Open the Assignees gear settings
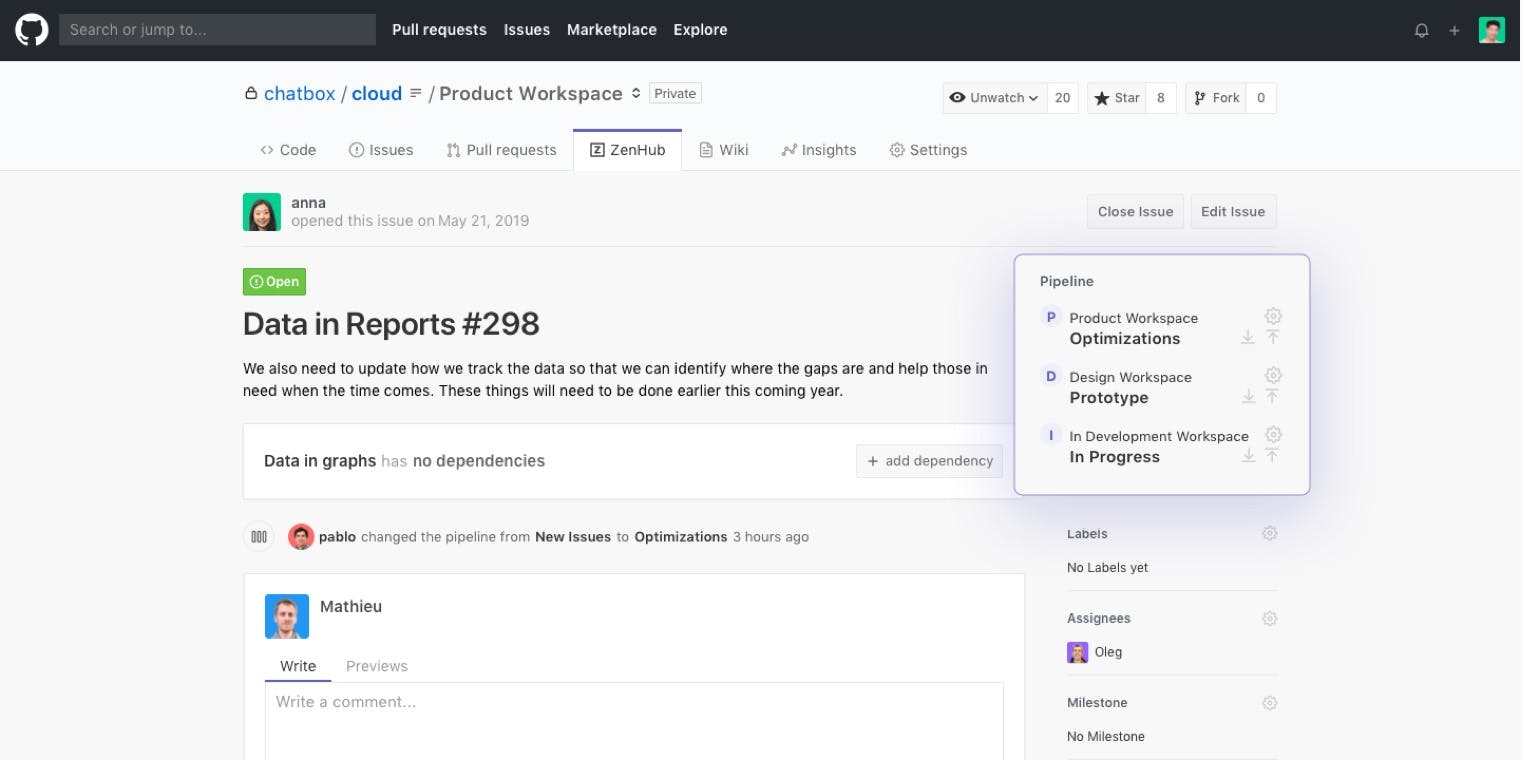Image resolution: width=1522 pixels, height=760 pixels. pos(1269,619)
